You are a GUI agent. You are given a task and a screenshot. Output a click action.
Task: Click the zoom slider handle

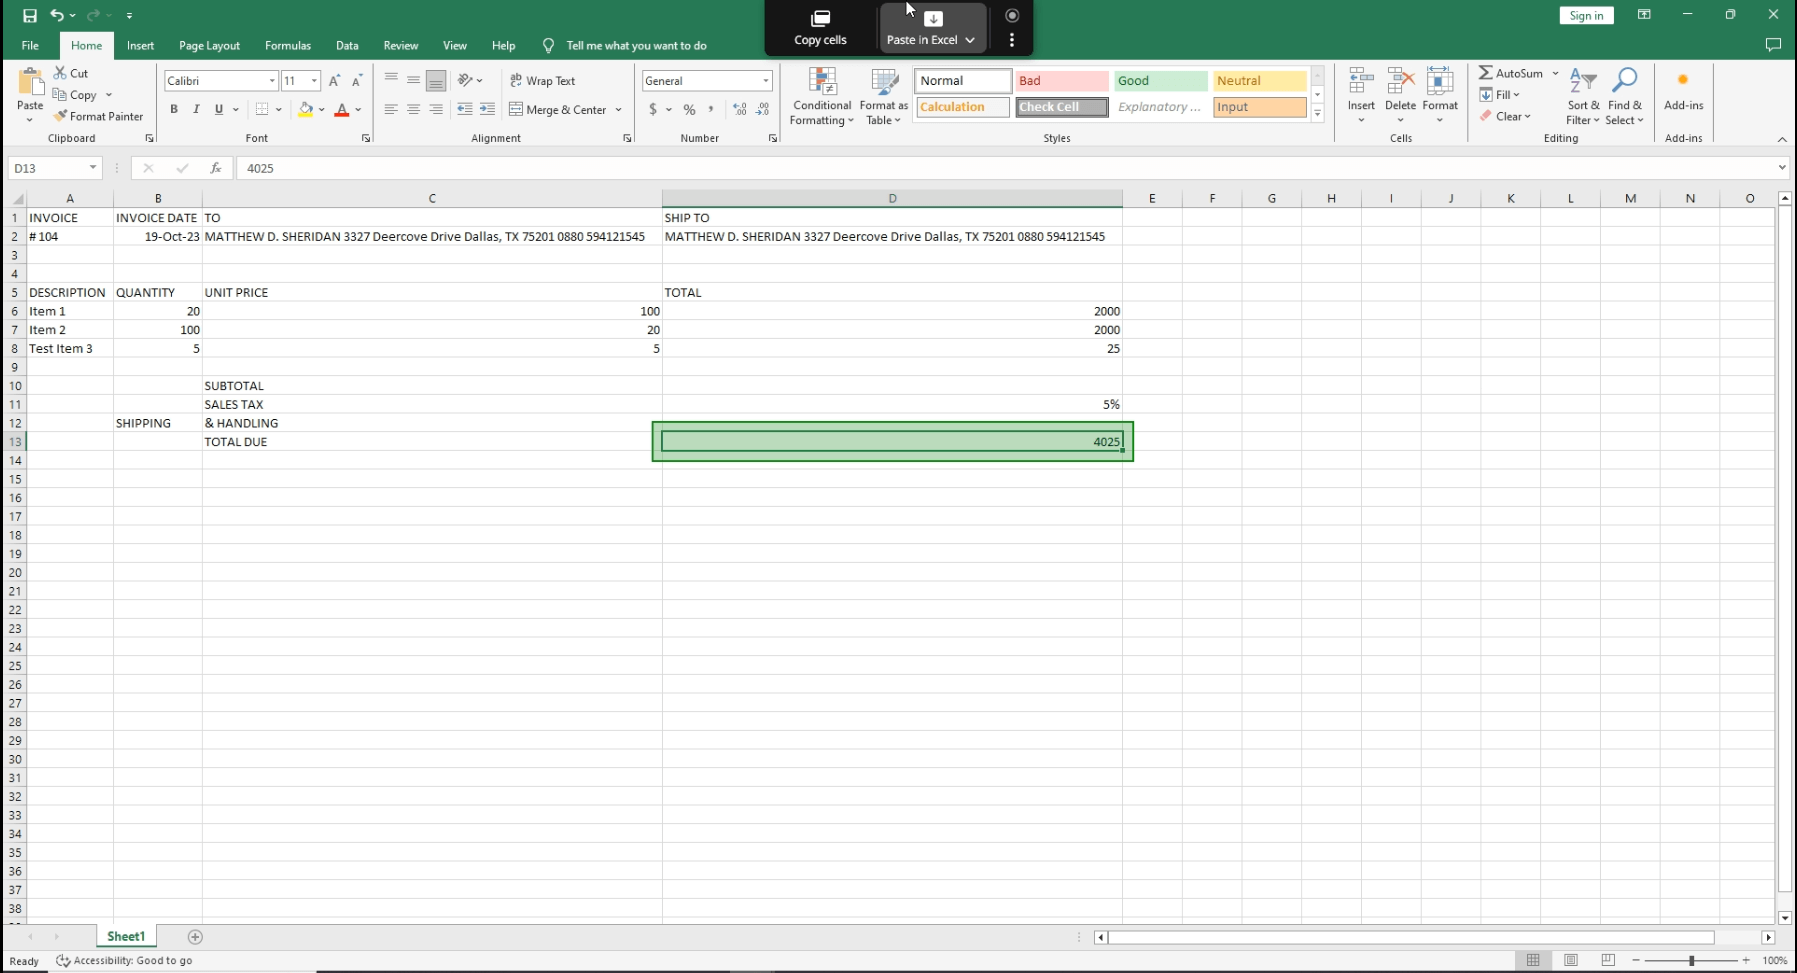(x=1691, y=960)
